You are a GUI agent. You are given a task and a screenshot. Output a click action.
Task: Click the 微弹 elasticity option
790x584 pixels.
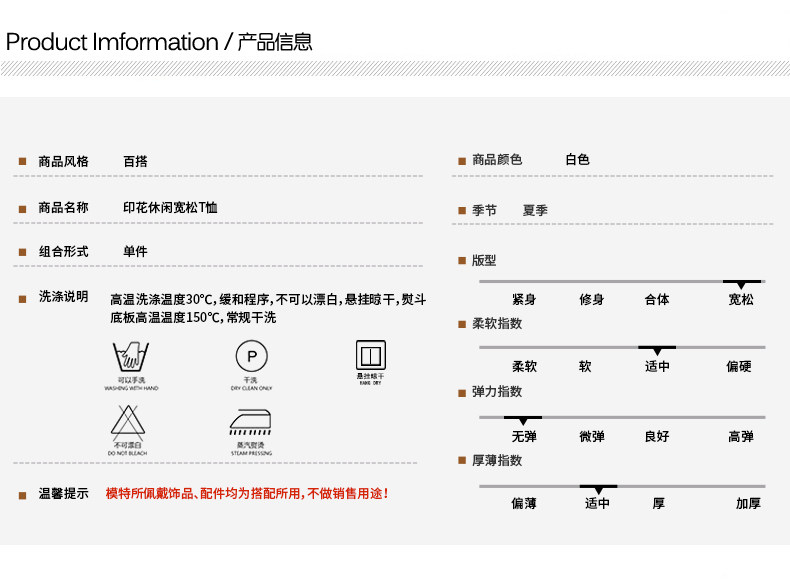coord(592,436)
